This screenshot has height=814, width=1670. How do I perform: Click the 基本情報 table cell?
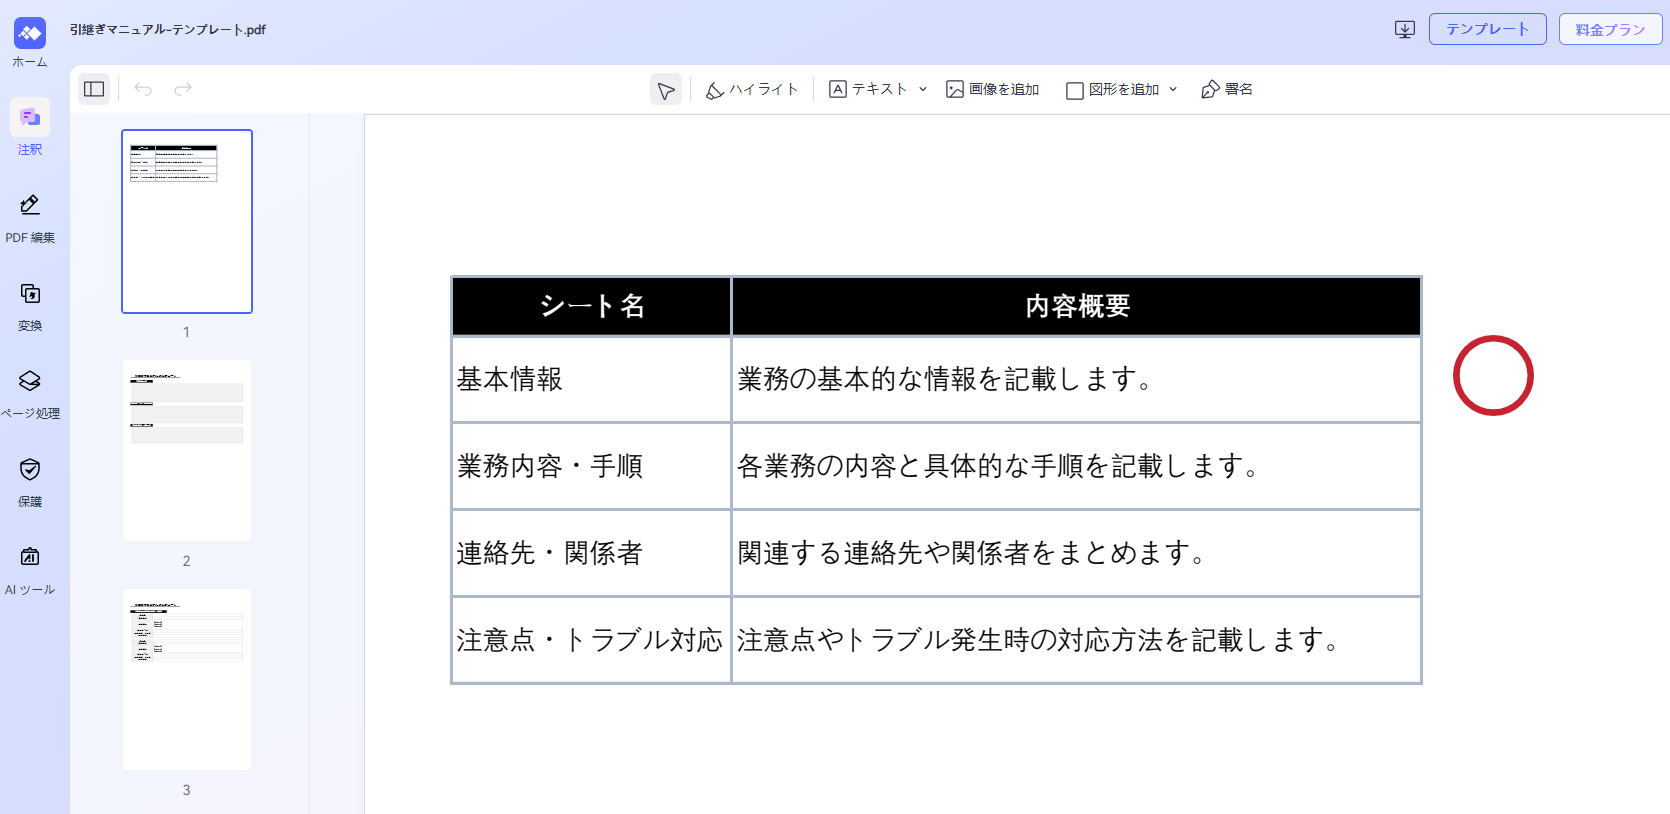click(592, 379)
